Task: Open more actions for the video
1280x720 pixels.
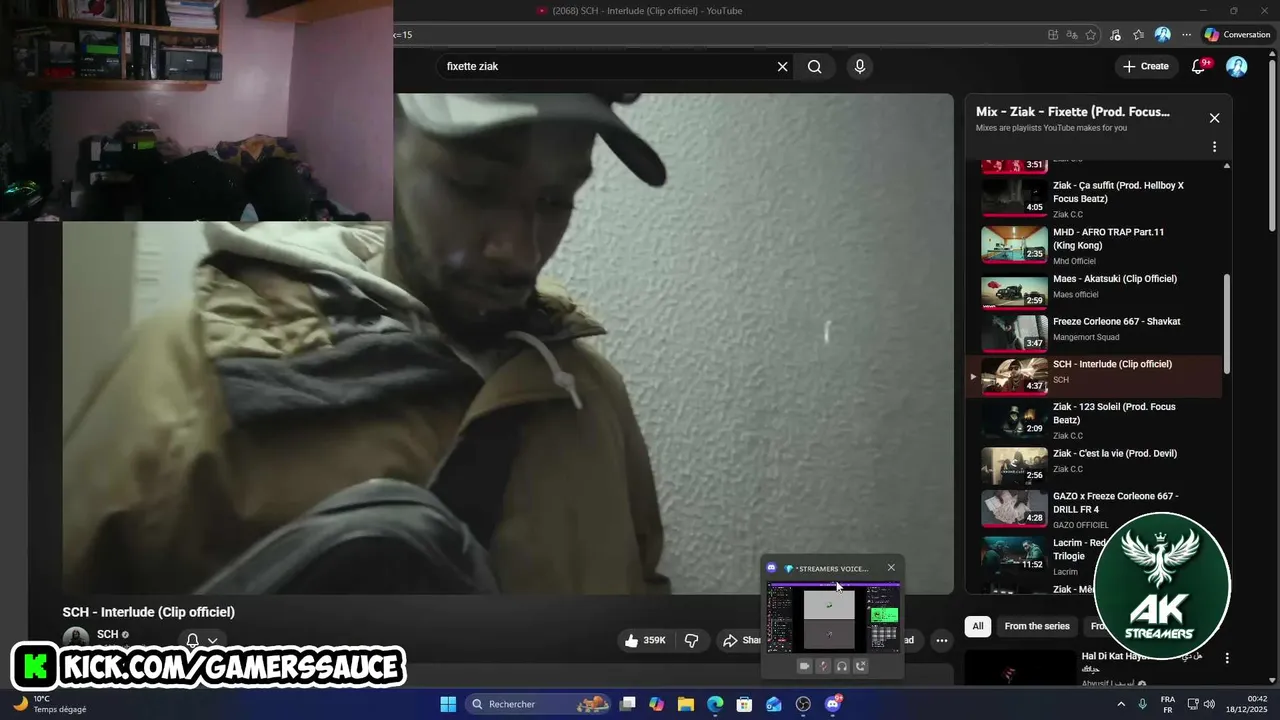Action: [x=941, y=640]
